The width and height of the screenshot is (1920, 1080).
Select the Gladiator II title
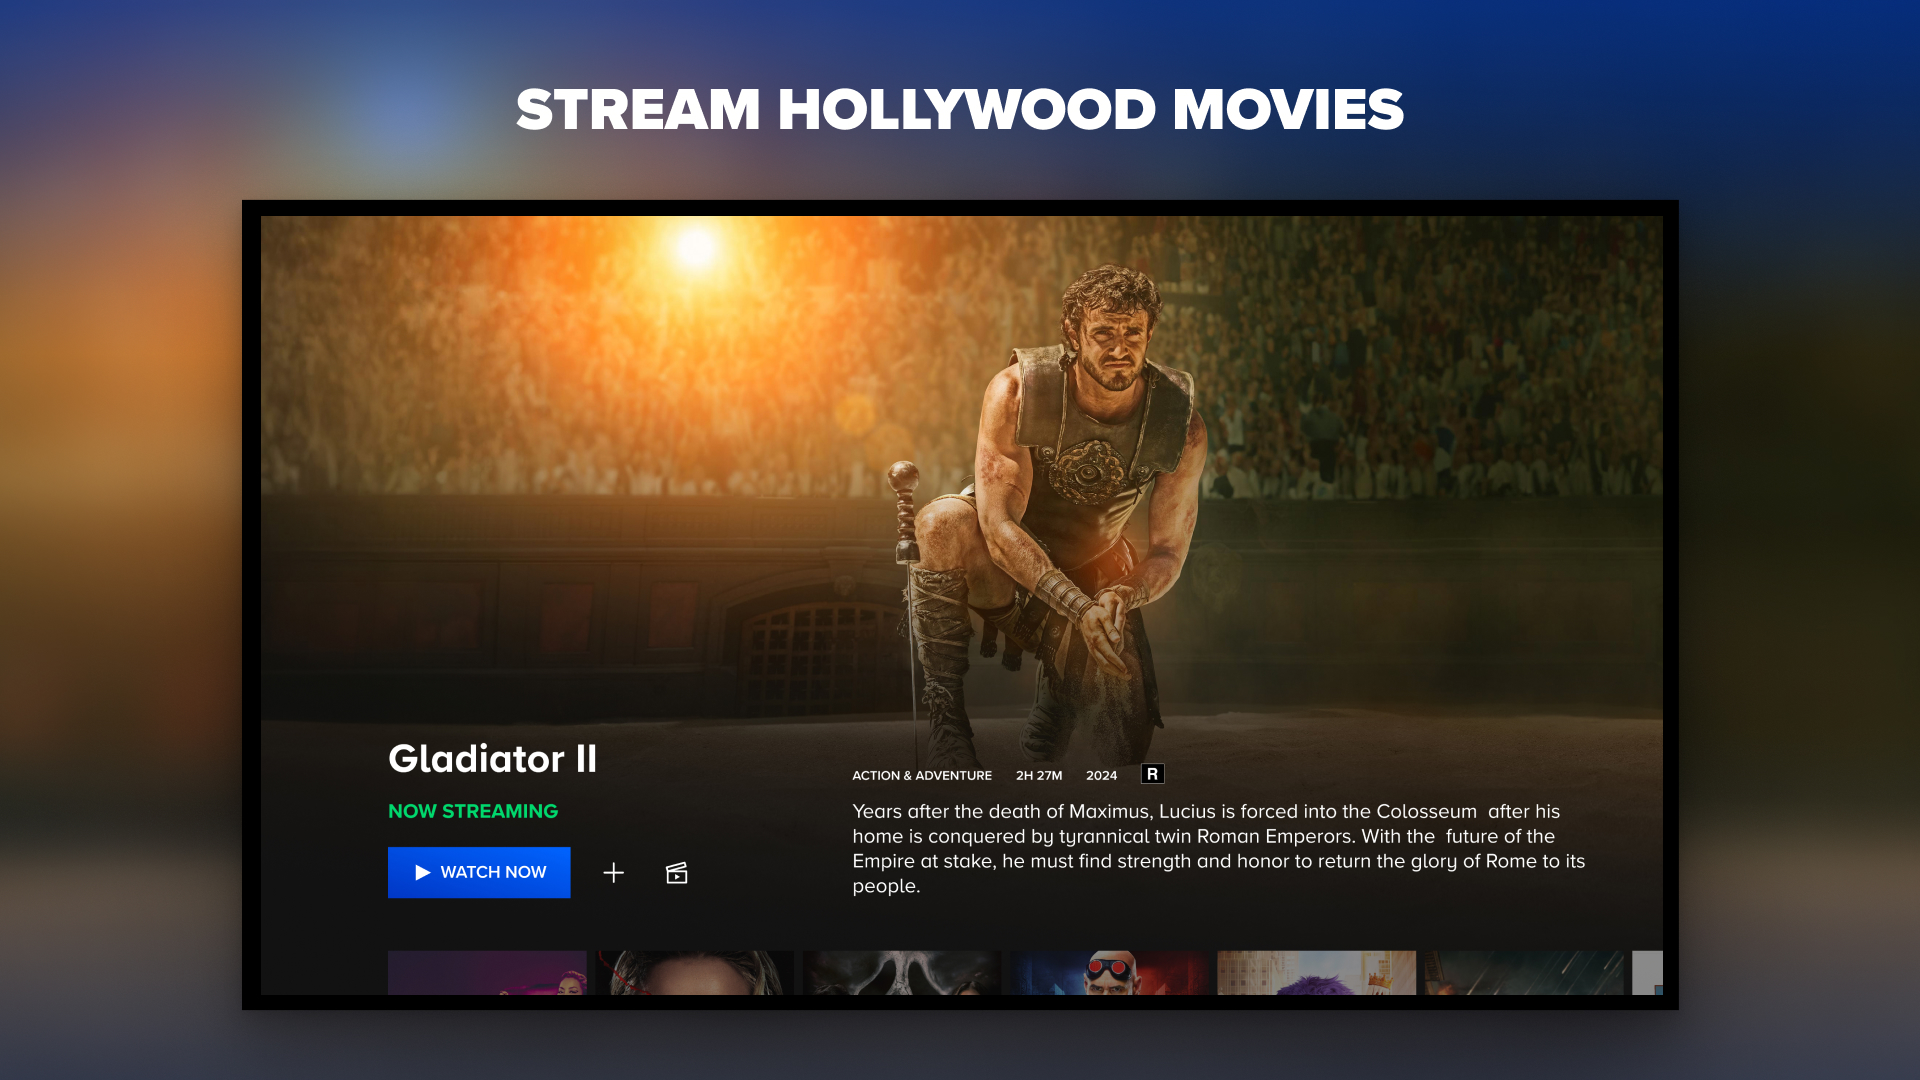[x=492, y=760]
